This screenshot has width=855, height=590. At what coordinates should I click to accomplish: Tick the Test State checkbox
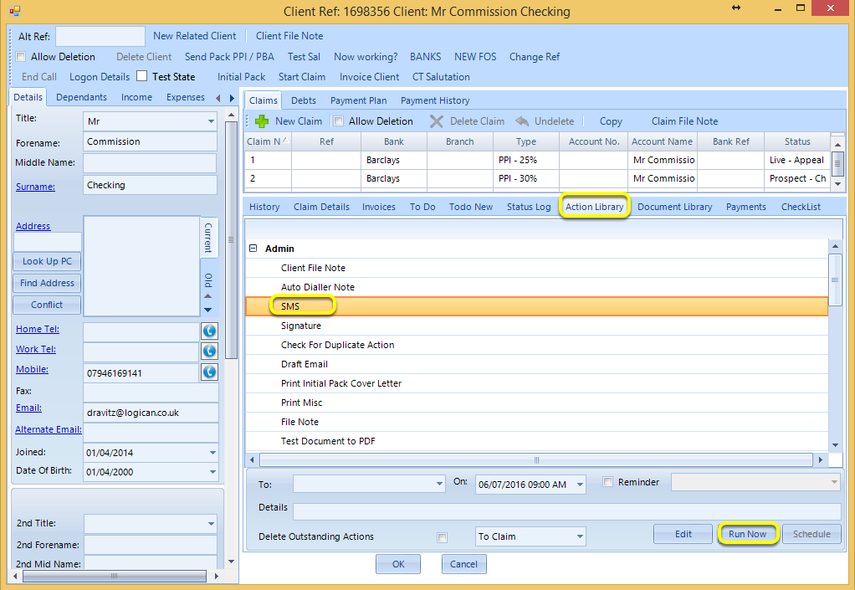click(x=142, y=76)
